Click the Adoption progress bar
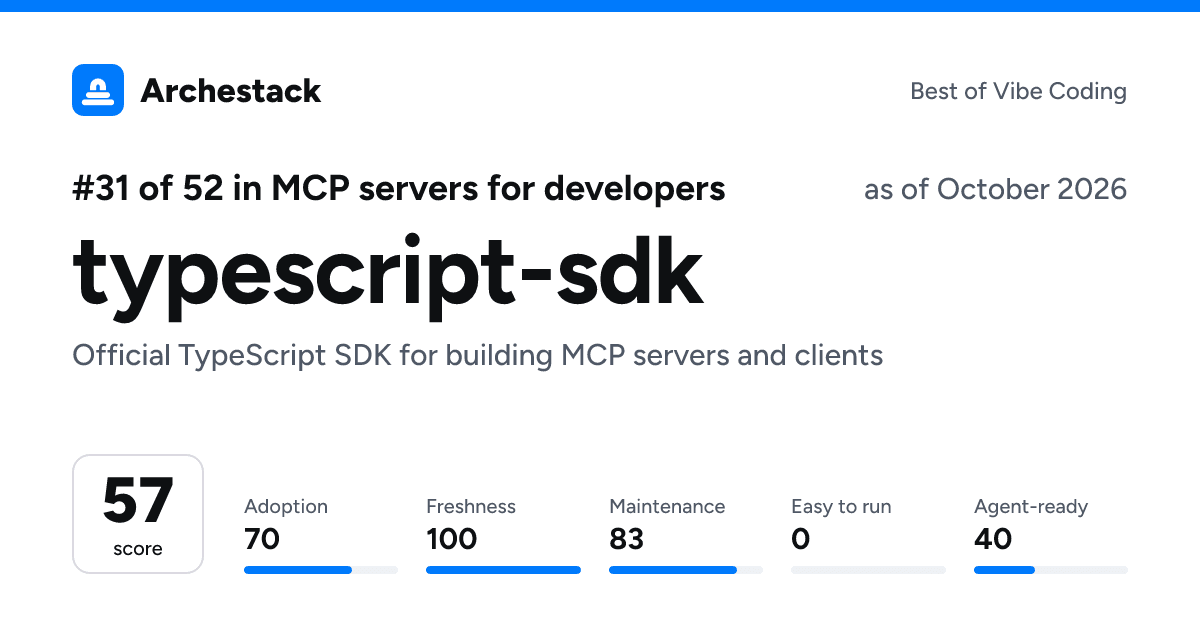 321,570
